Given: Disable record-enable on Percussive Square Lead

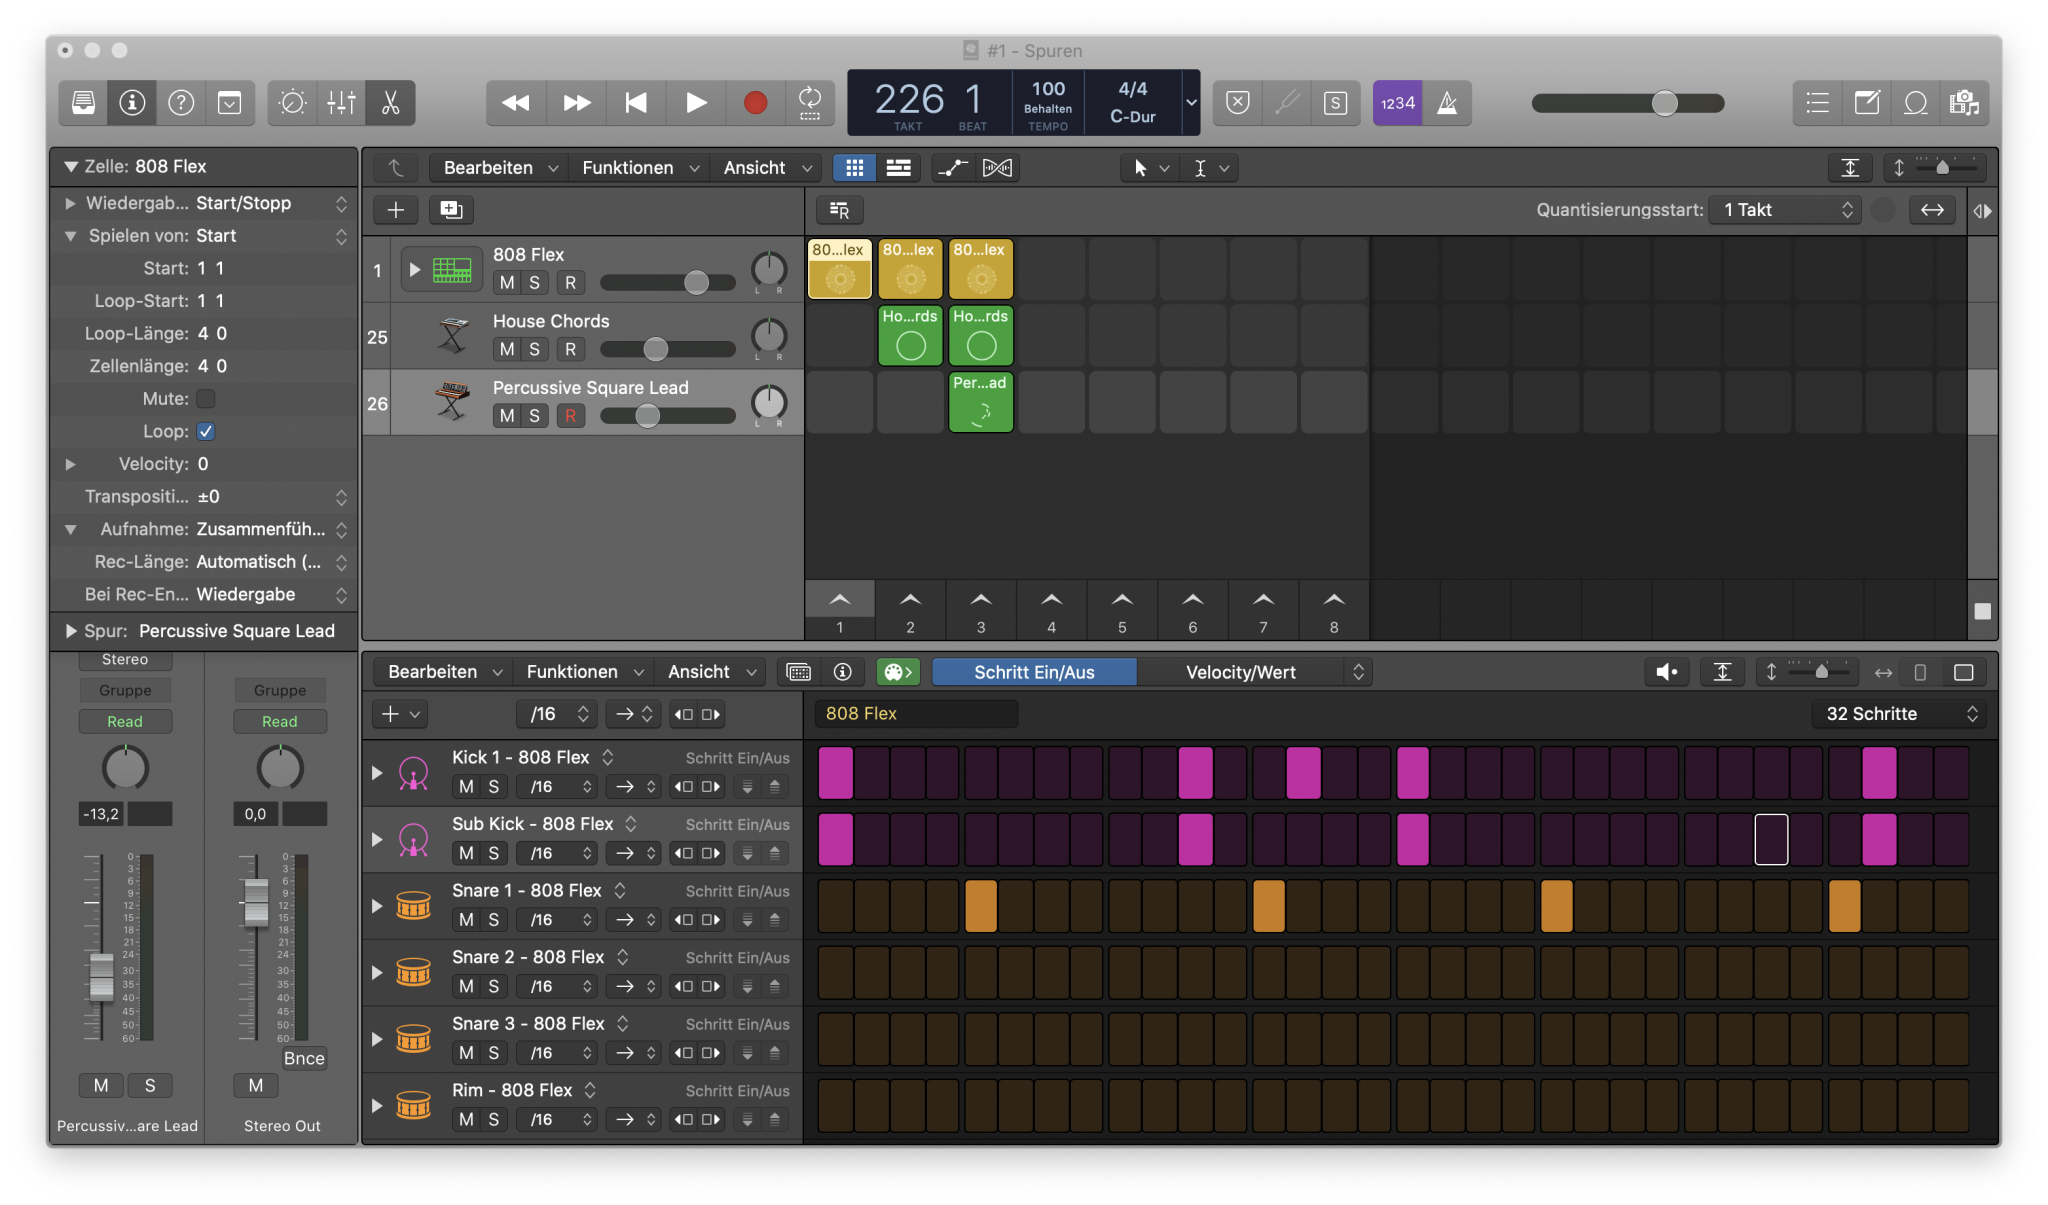Looking at the screenshot, I should click(x=570, y=416).
